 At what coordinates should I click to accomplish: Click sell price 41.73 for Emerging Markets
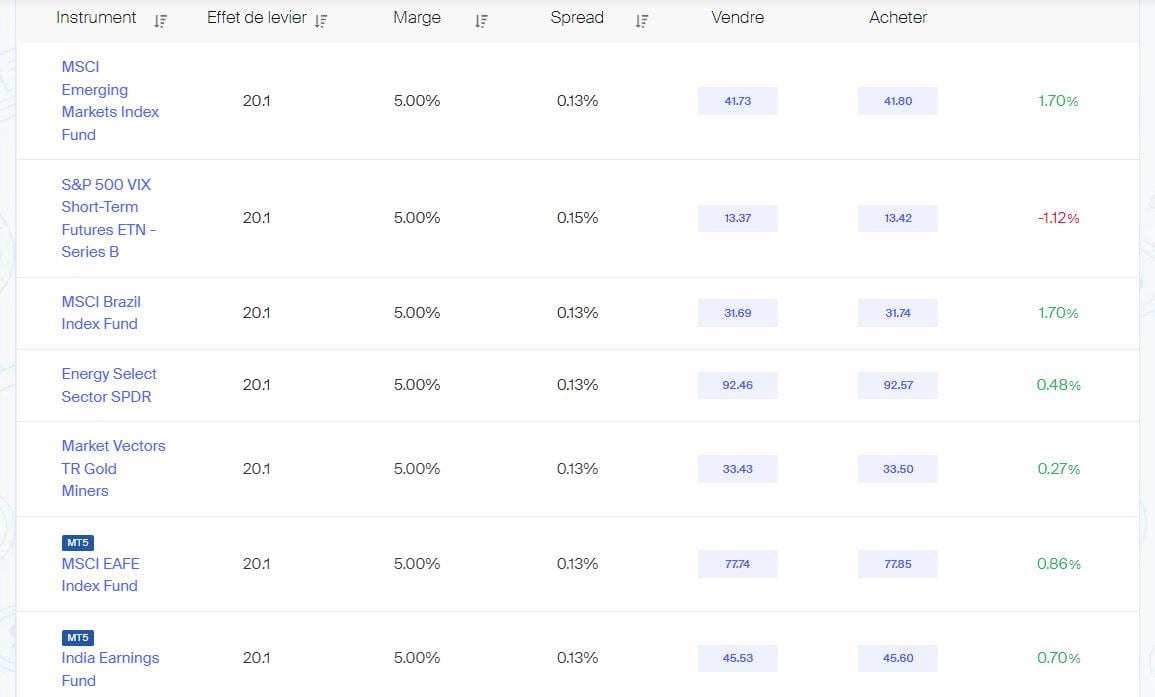tap(737, 101)
